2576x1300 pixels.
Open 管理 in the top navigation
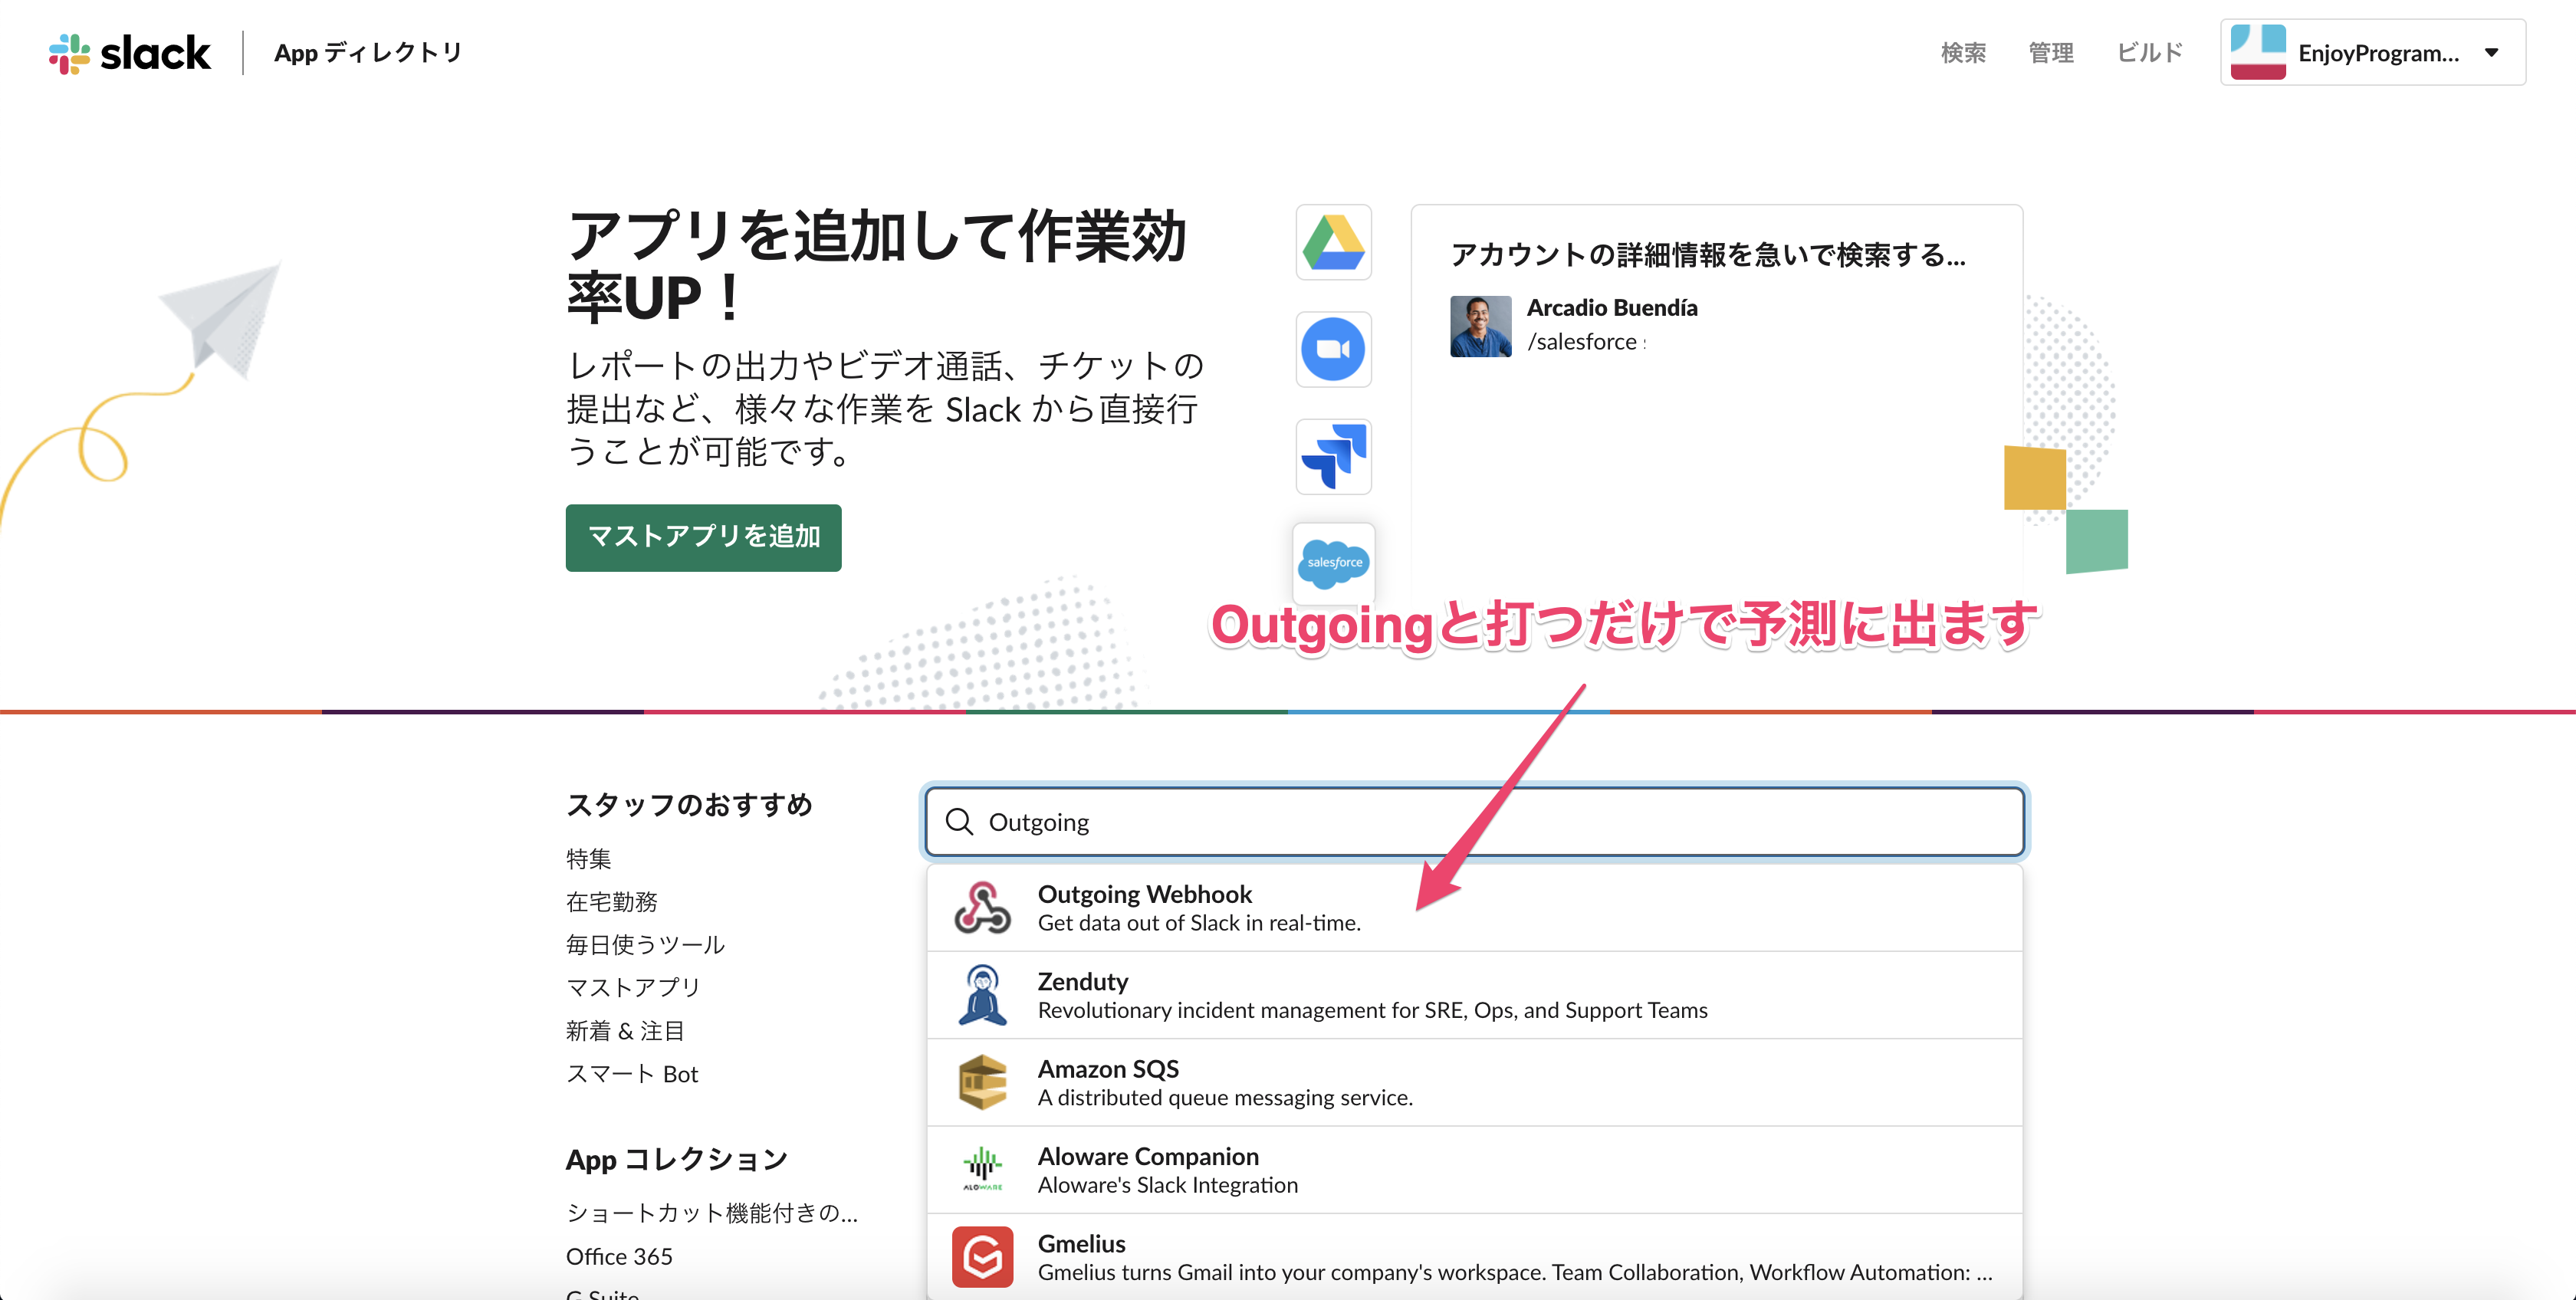point(2050,53)
